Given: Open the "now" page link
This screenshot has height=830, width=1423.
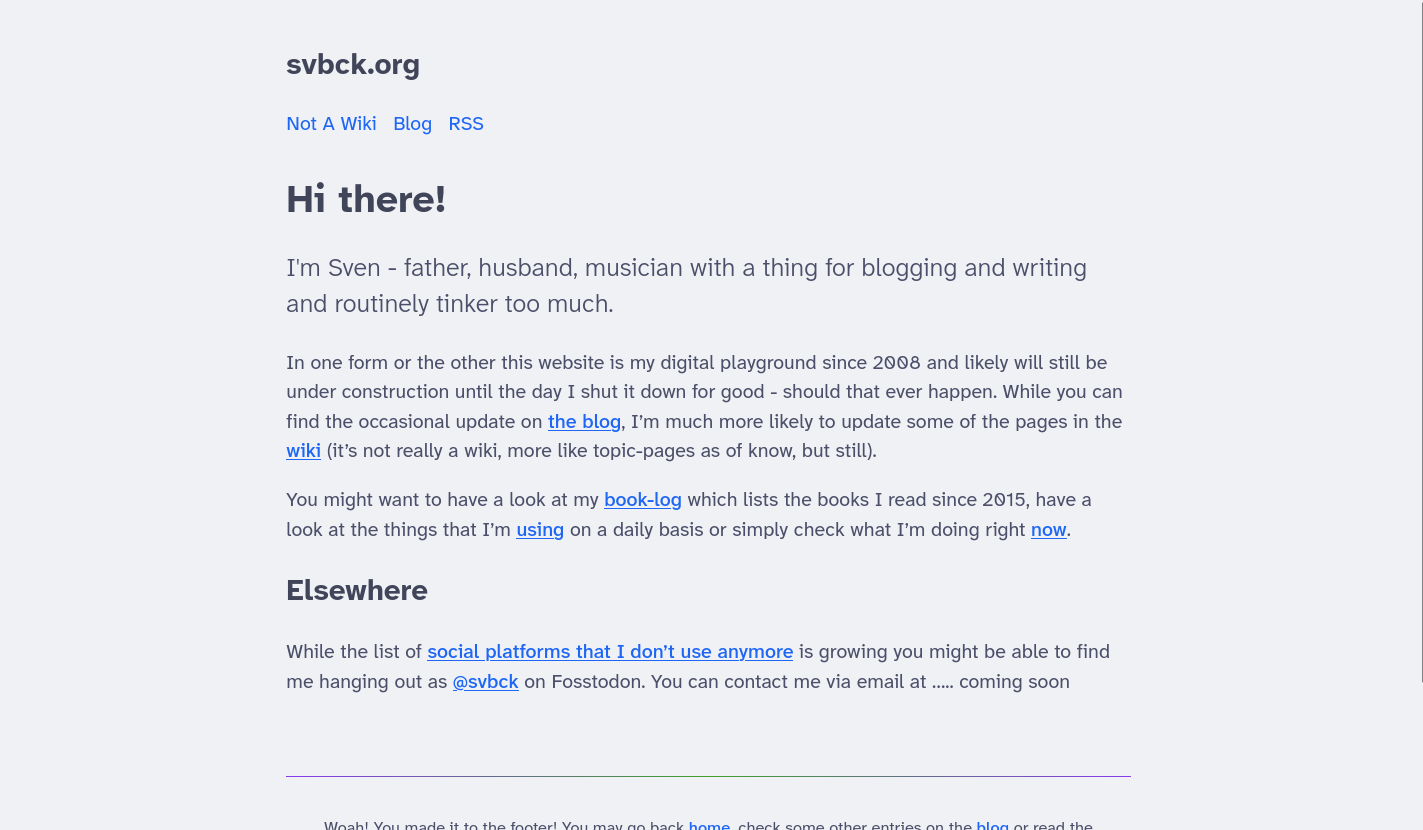Looking at the screenshot, I should (1048, 530).
